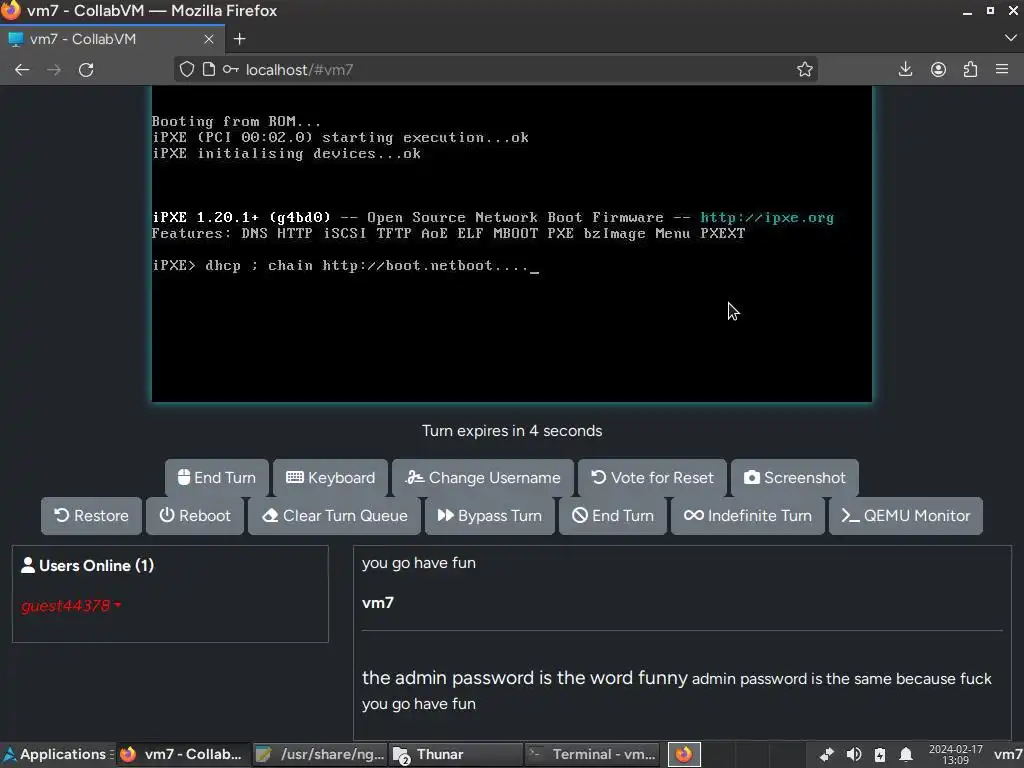Open the tracking protection shield icon
1024x768 pixels.
[187, 69]
